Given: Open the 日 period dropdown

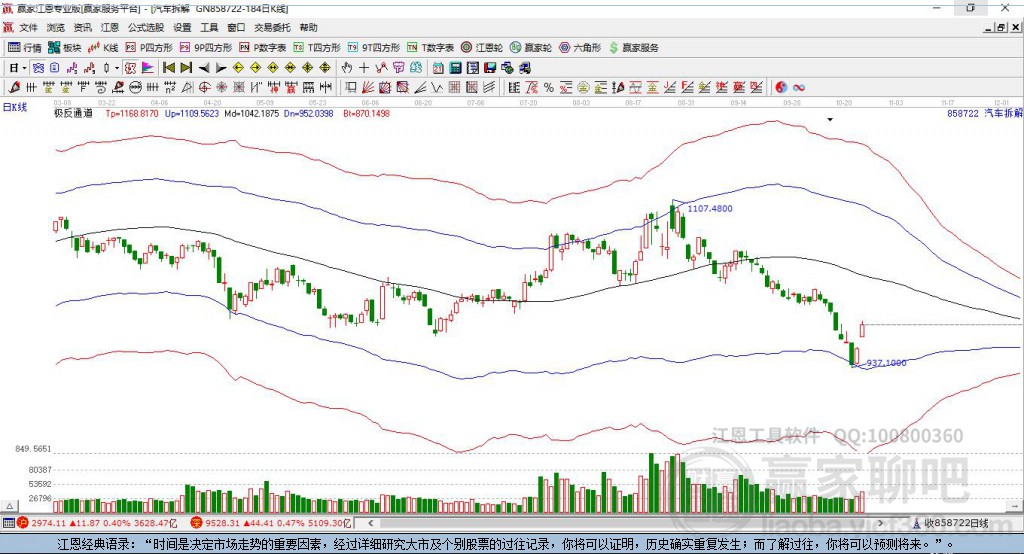Looking at the screenshot, I should pos(17,67).
